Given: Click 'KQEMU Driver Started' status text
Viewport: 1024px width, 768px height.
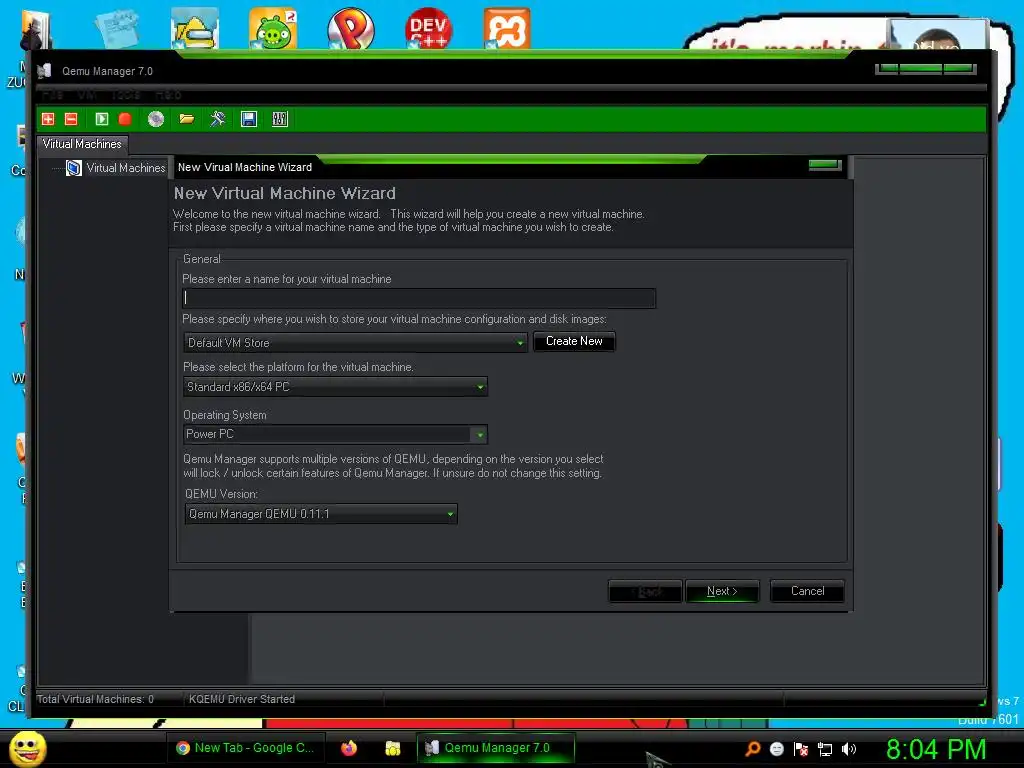Looking at the screenshot, I should (242, 699).
